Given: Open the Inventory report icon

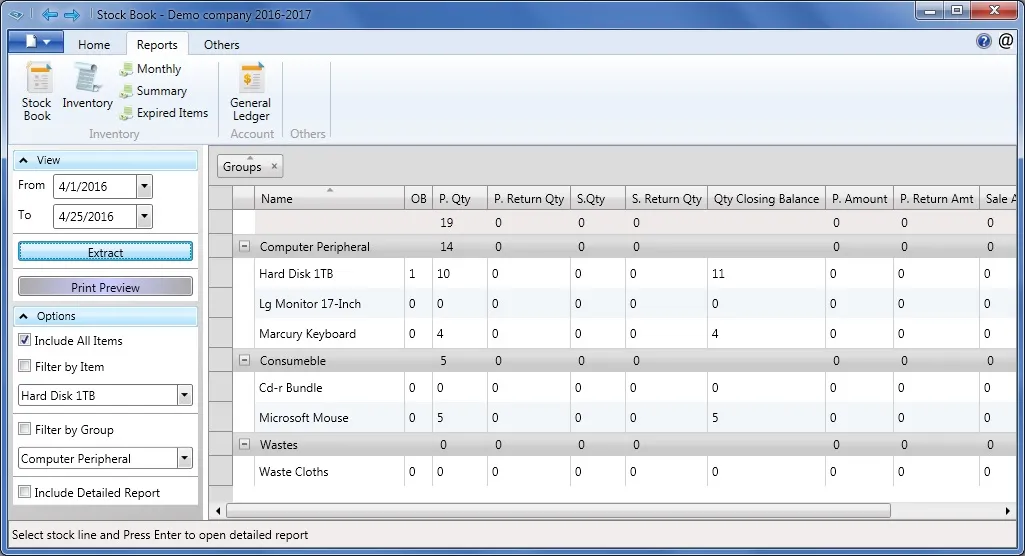Looking at the screenshot, I should pos(87,86).
